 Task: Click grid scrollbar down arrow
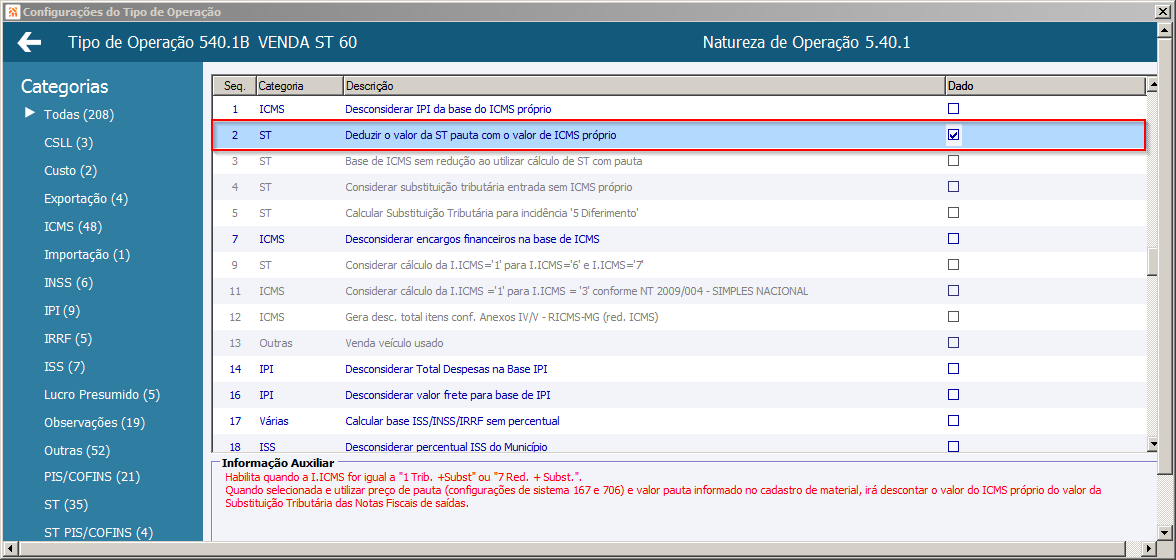coord(1153,445)
